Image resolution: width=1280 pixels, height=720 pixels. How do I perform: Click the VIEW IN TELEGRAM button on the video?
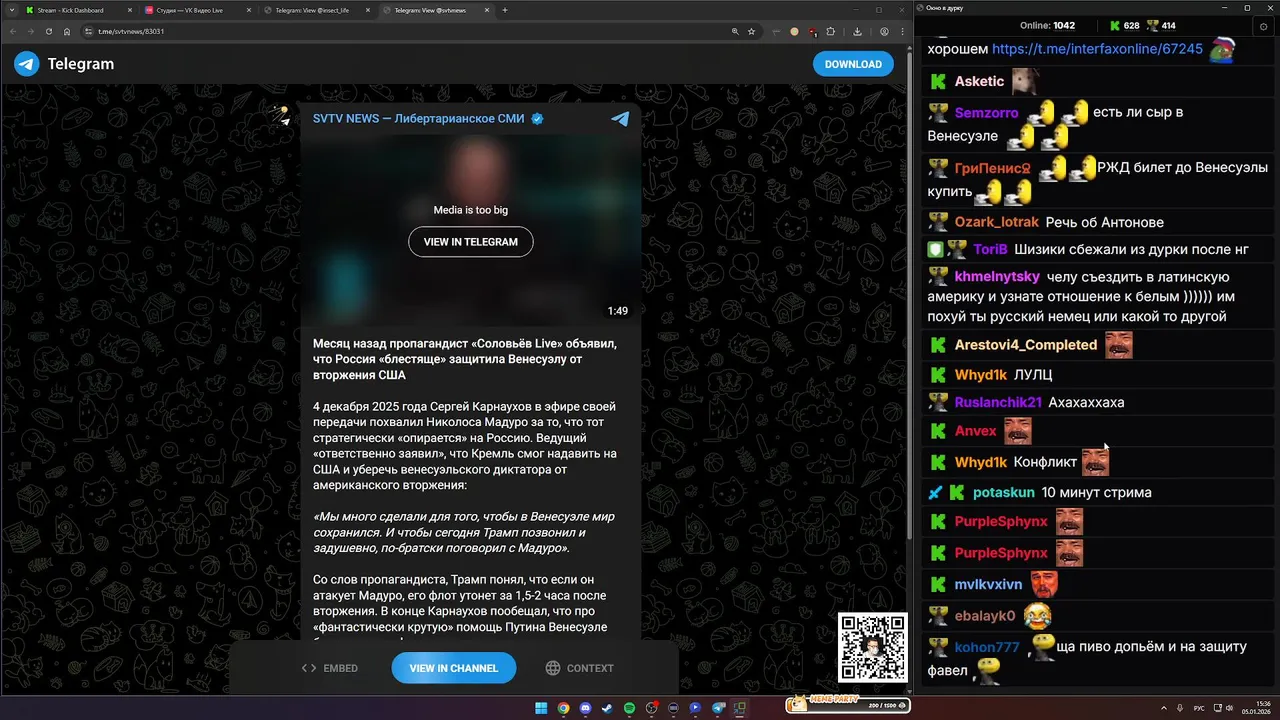point(470,242)
